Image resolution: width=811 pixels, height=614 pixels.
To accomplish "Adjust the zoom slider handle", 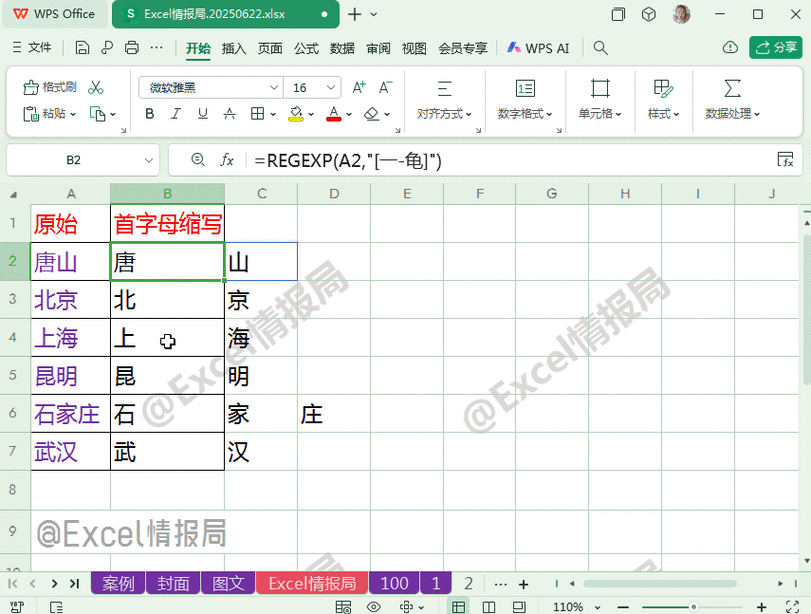I will pos(693,607).
